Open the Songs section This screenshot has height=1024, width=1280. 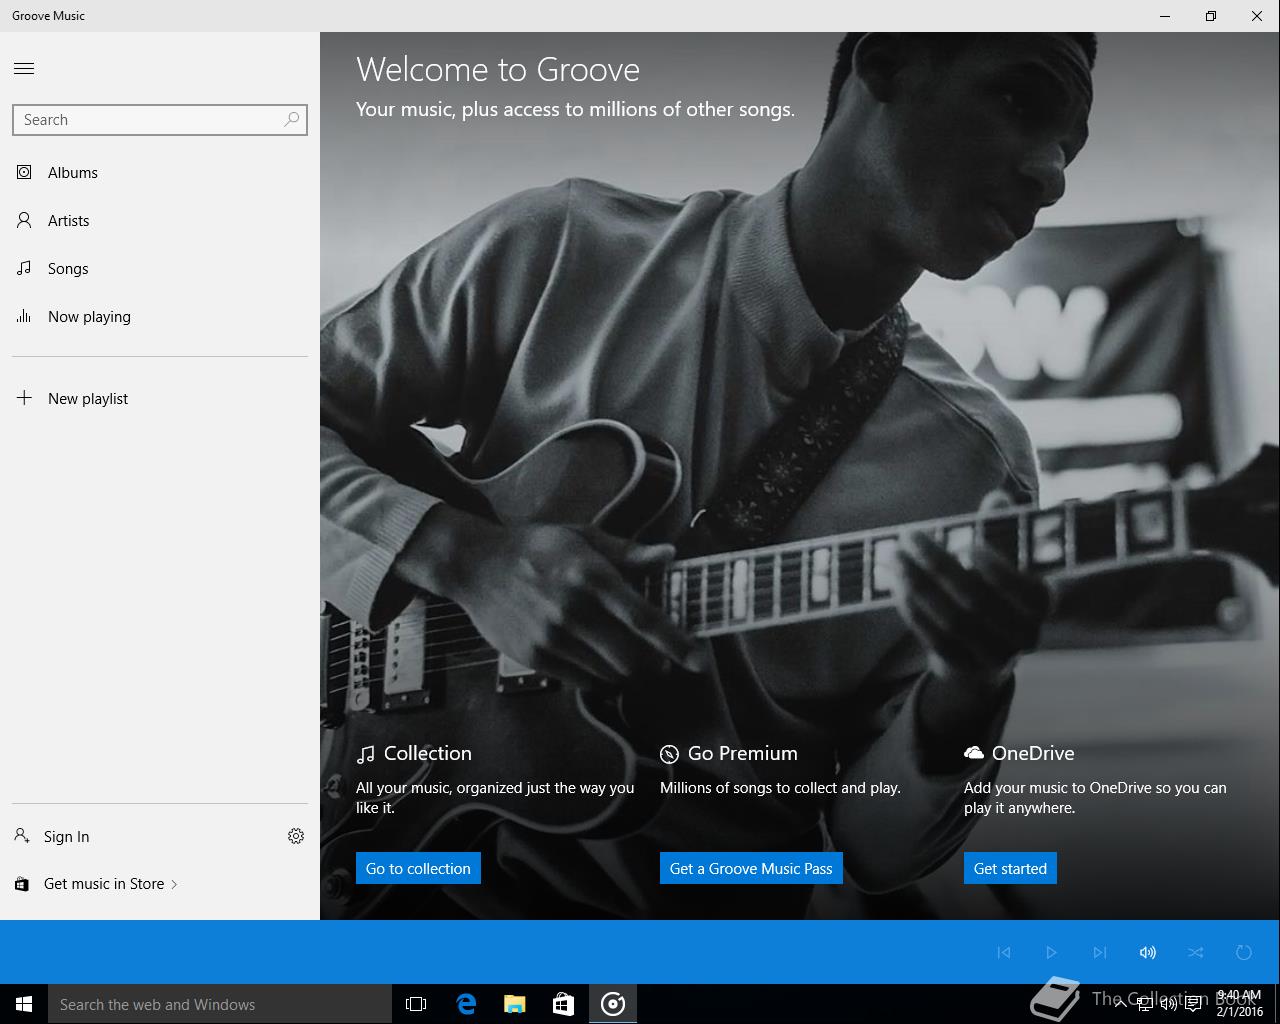coord(160,269)
